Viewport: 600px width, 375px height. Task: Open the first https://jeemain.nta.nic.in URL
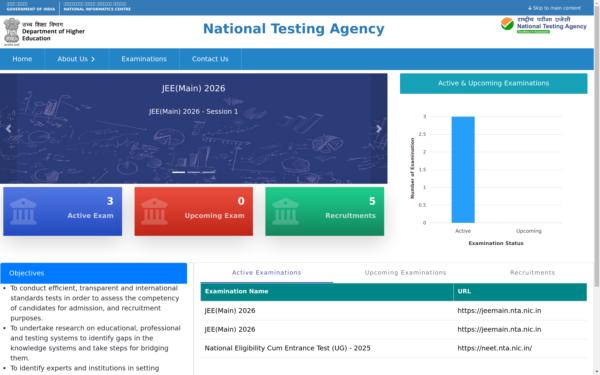click(499, 310)
